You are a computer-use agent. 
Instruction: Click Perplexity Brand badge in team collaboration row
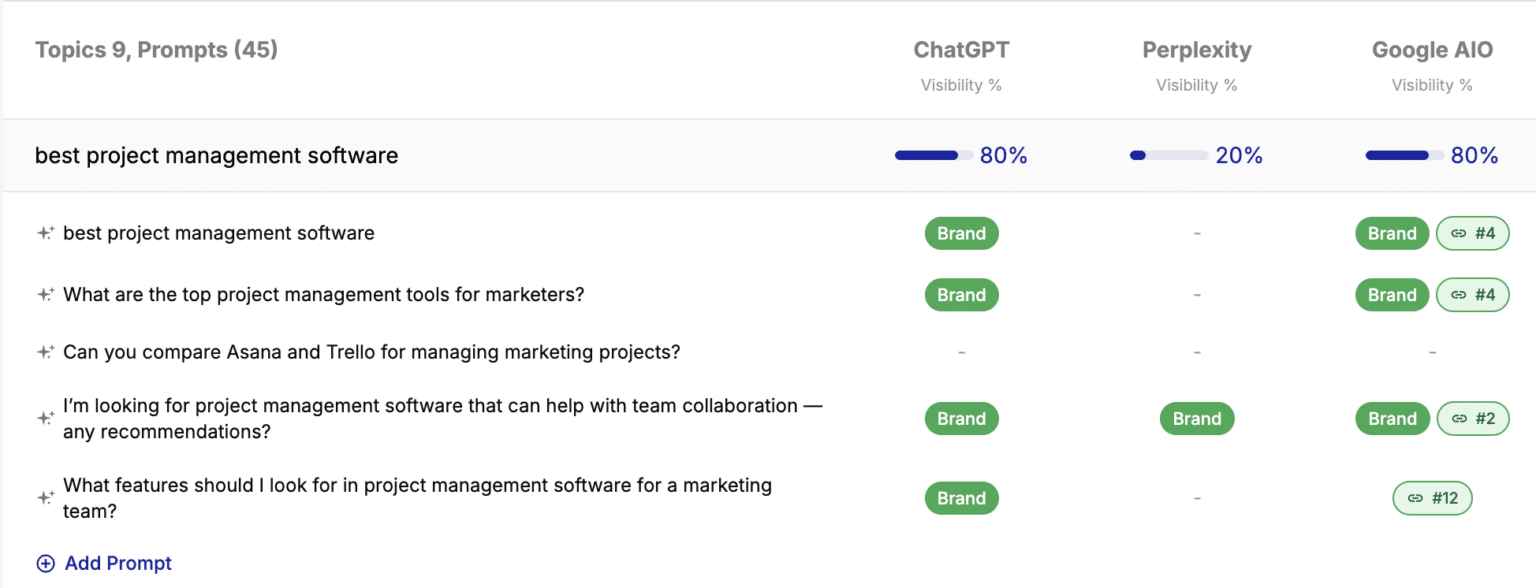(1197, 419)
